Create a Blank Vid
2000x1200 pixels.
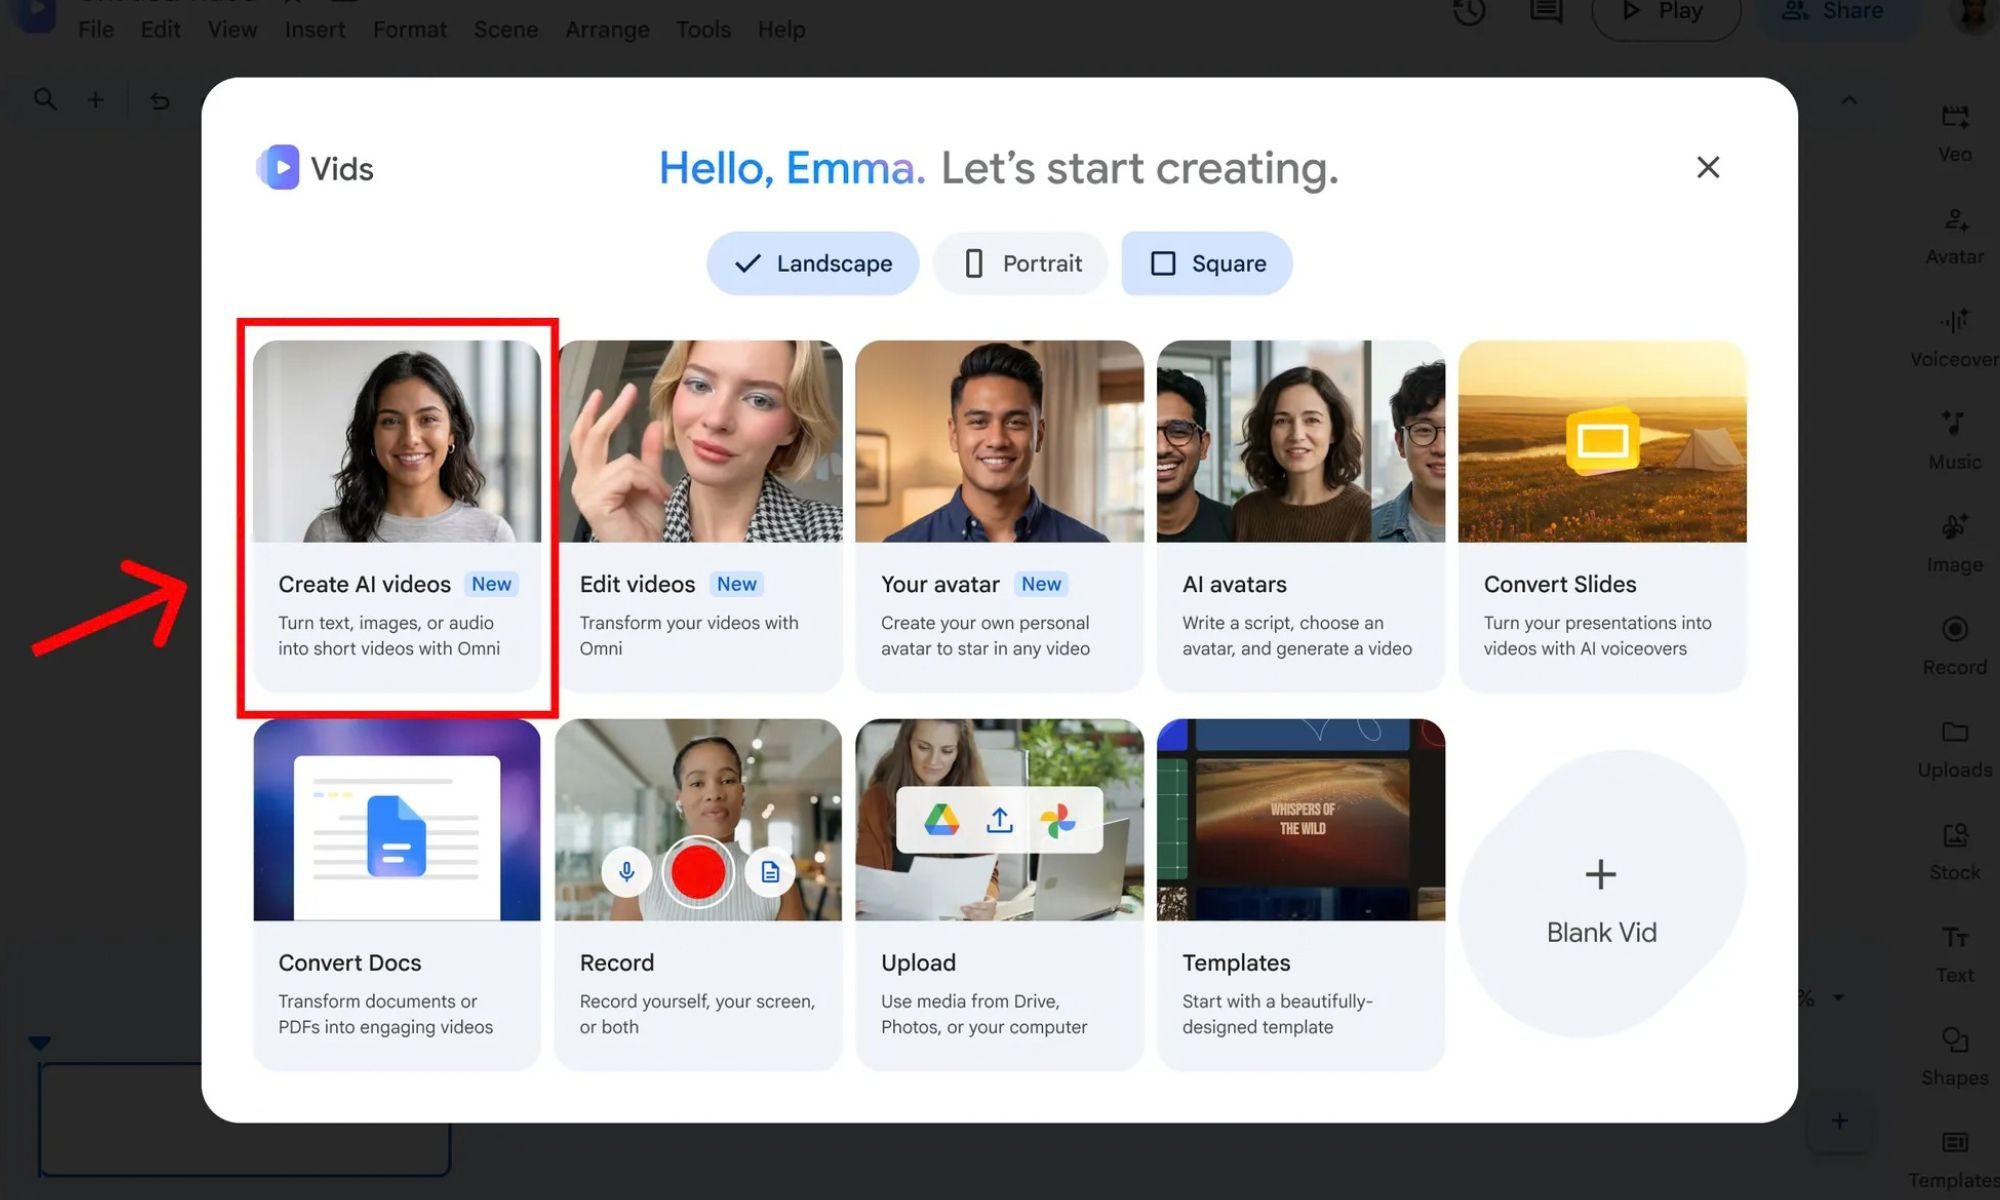[1601, 894]
